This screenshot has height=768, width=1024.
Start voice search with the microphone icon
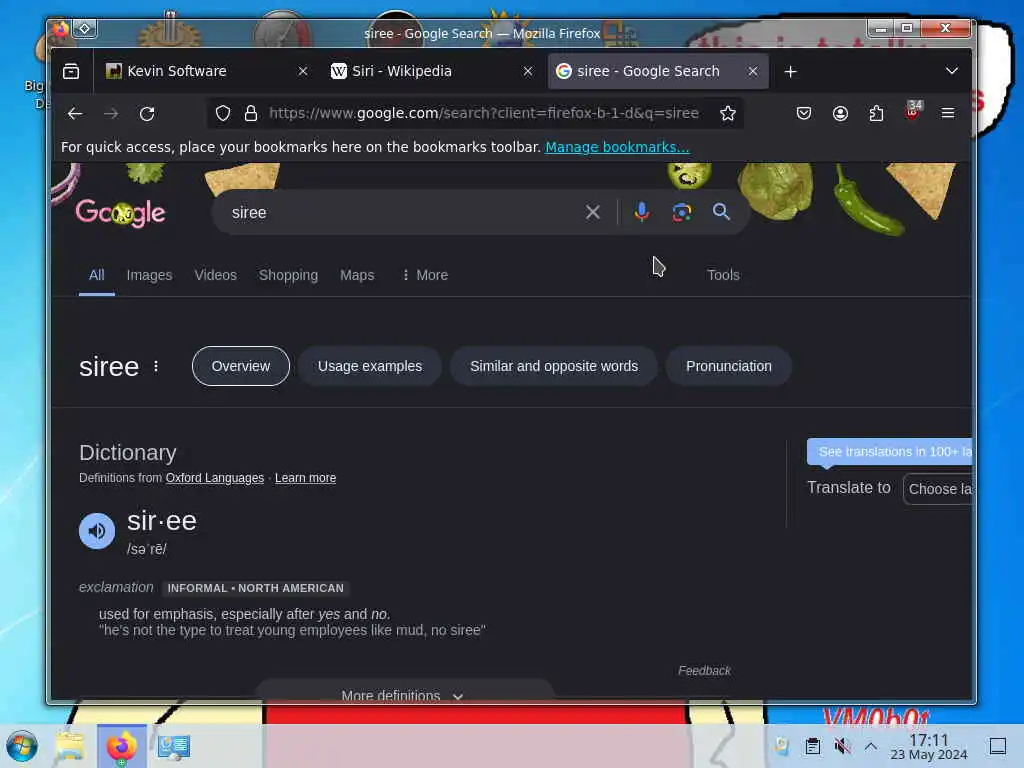(x=642, y=212)
